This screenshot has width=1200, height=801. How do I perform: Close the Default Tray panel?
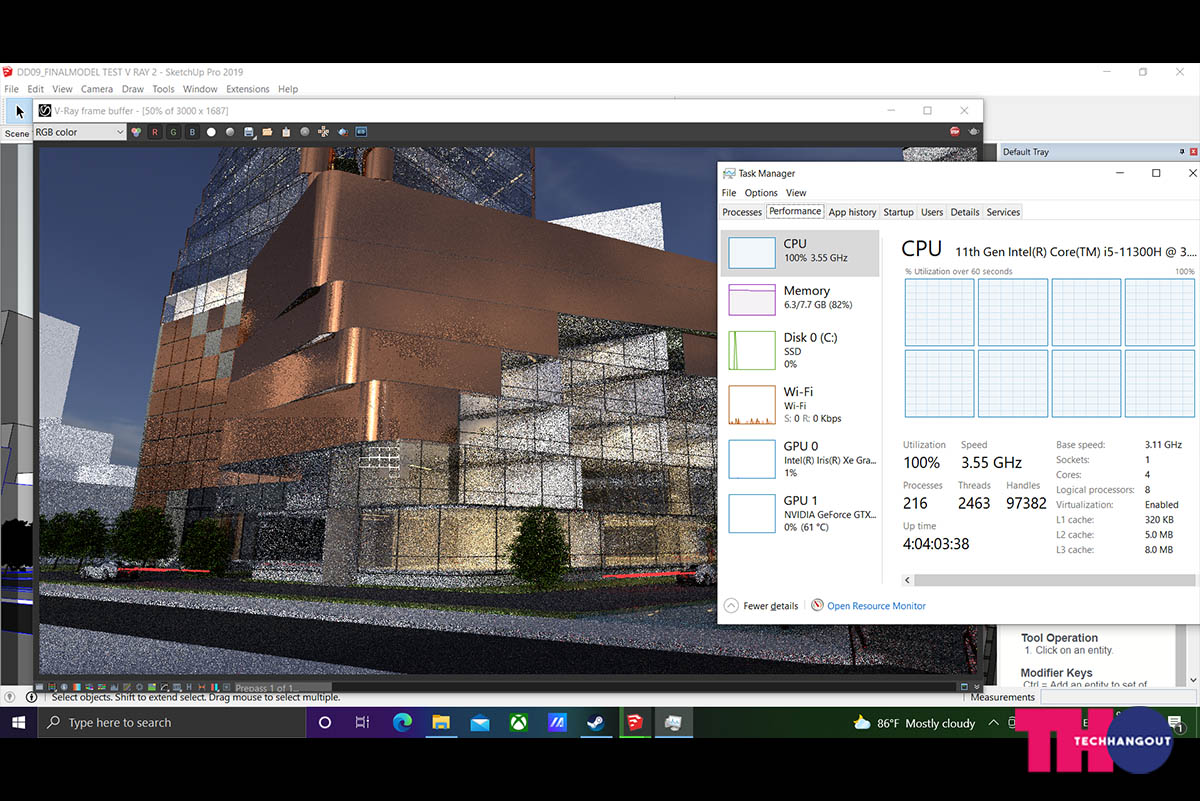(1194, 152)
